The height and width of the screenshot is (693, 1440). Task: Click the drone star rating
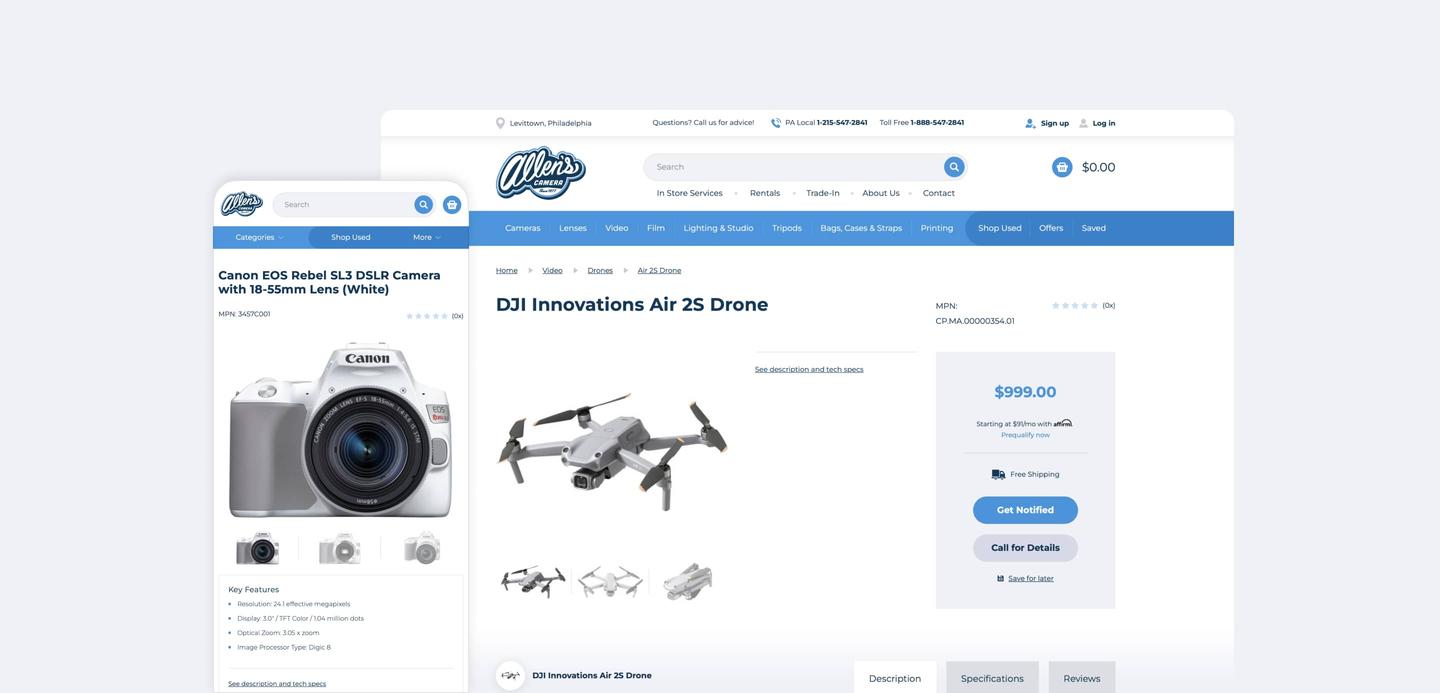pyautogui.click(x=1075, y=305)
